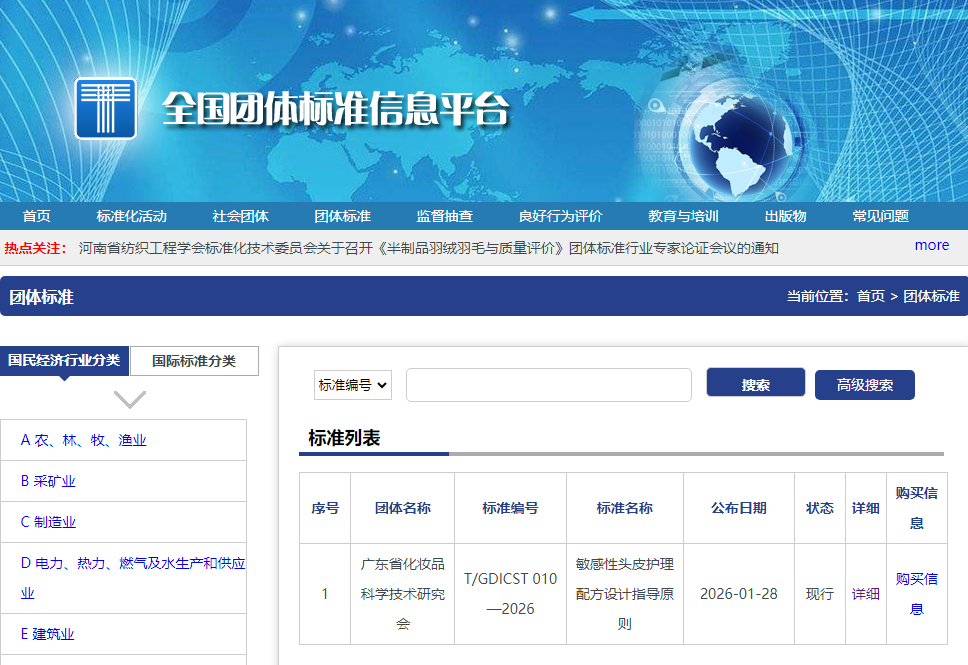Select category C 制造业

coord(48,522)
